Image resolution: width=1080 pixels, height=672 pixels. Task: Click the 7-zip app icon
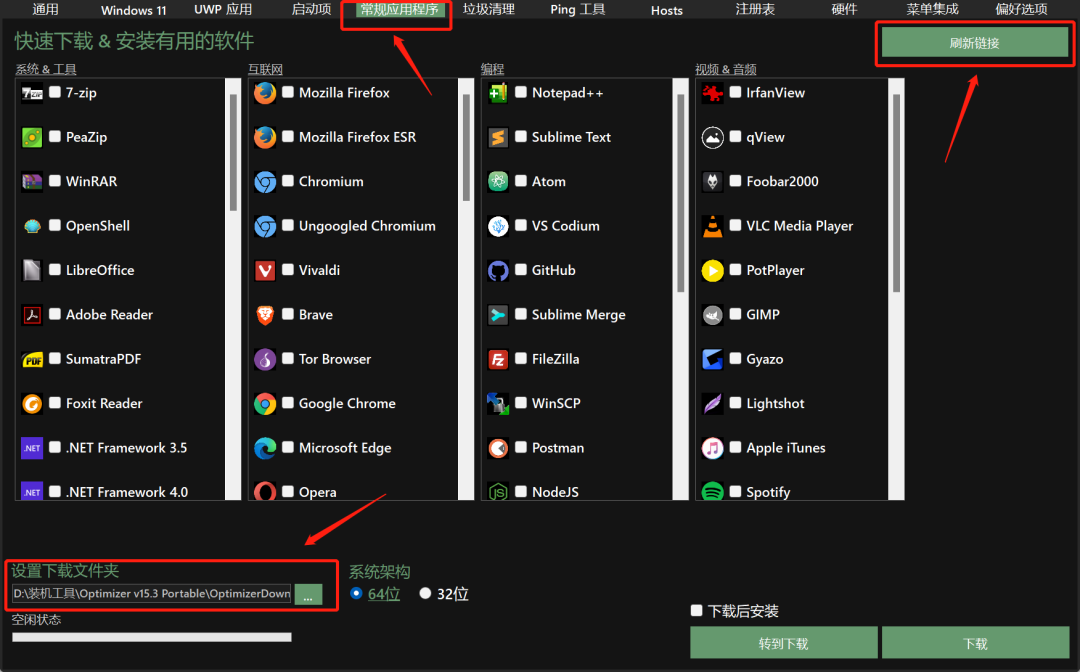pyautogui.click(x=32, y=93)
